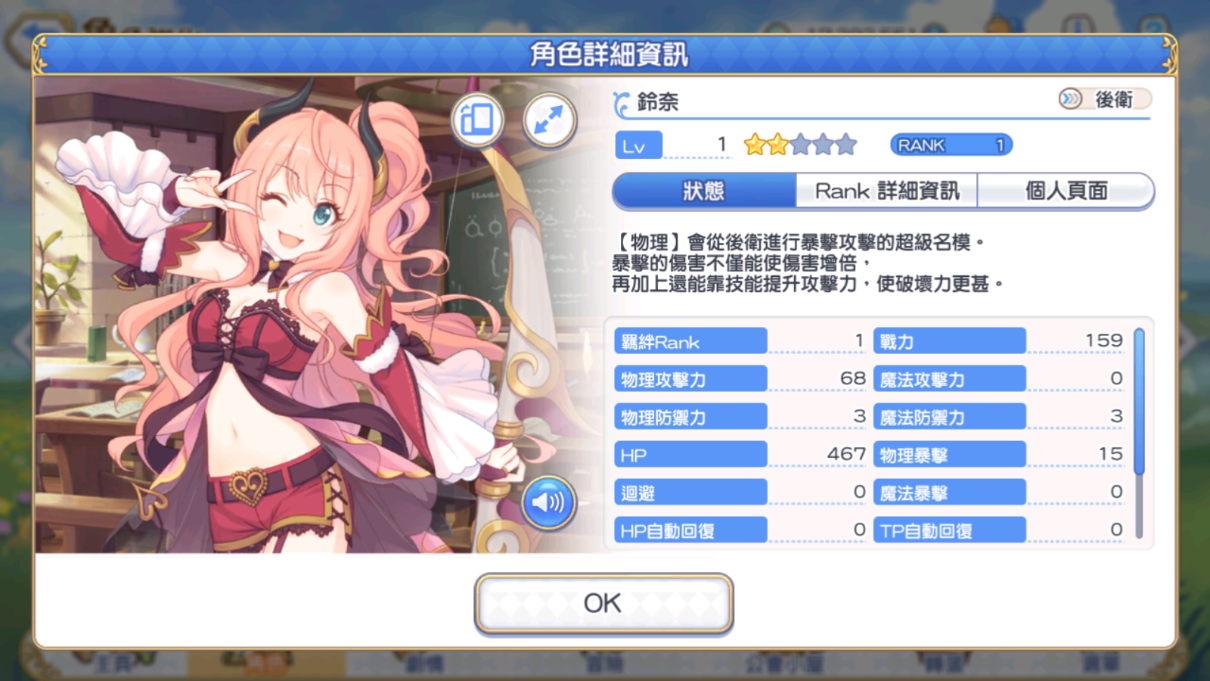Switch the character card view icon
Image resolution: width=1210 pixels, height=681 pixels.
pyautogui.click(x=477, y=120)
